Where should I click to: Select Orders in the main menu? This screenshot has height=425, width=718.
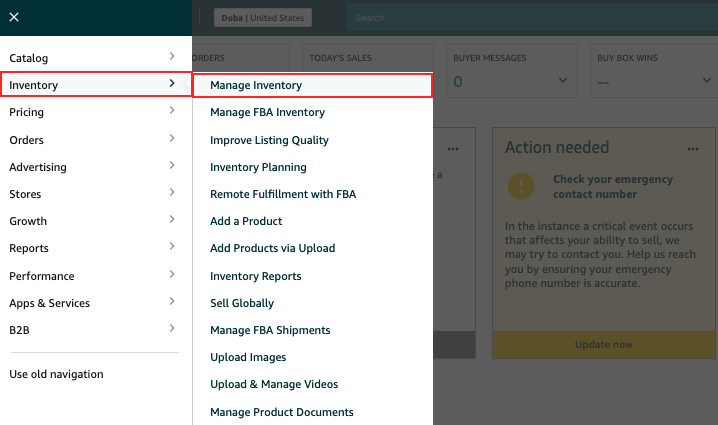[x=27, y=140]
